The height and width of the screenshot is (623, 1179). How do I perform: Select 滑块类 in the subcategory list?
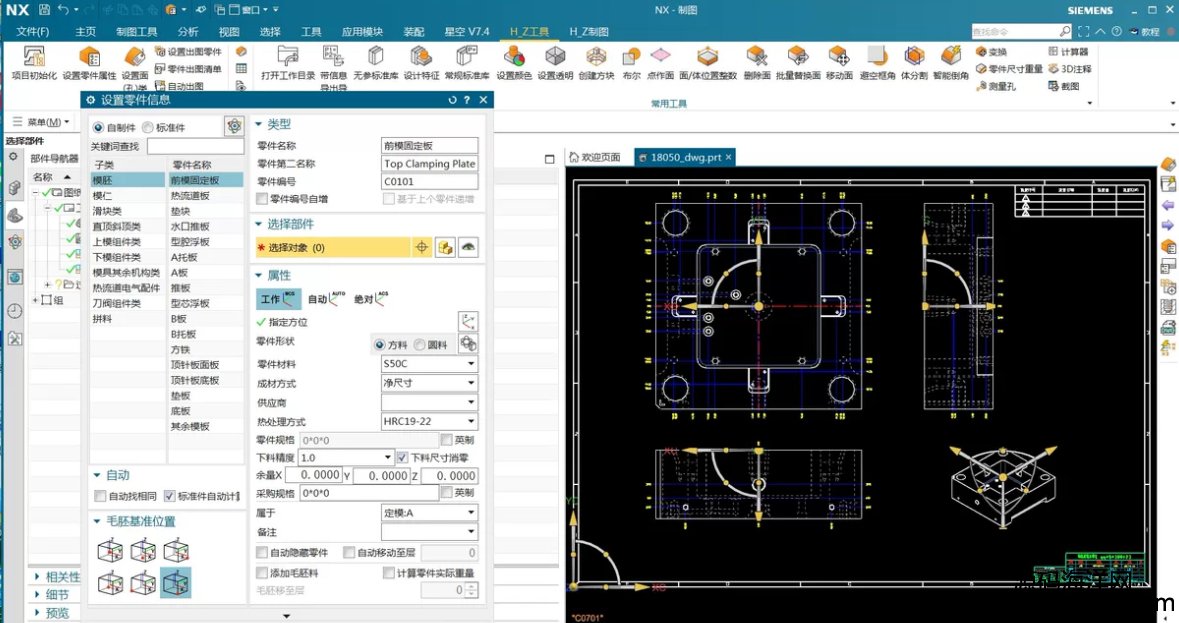pyautogui.click(x=128, y=211)
